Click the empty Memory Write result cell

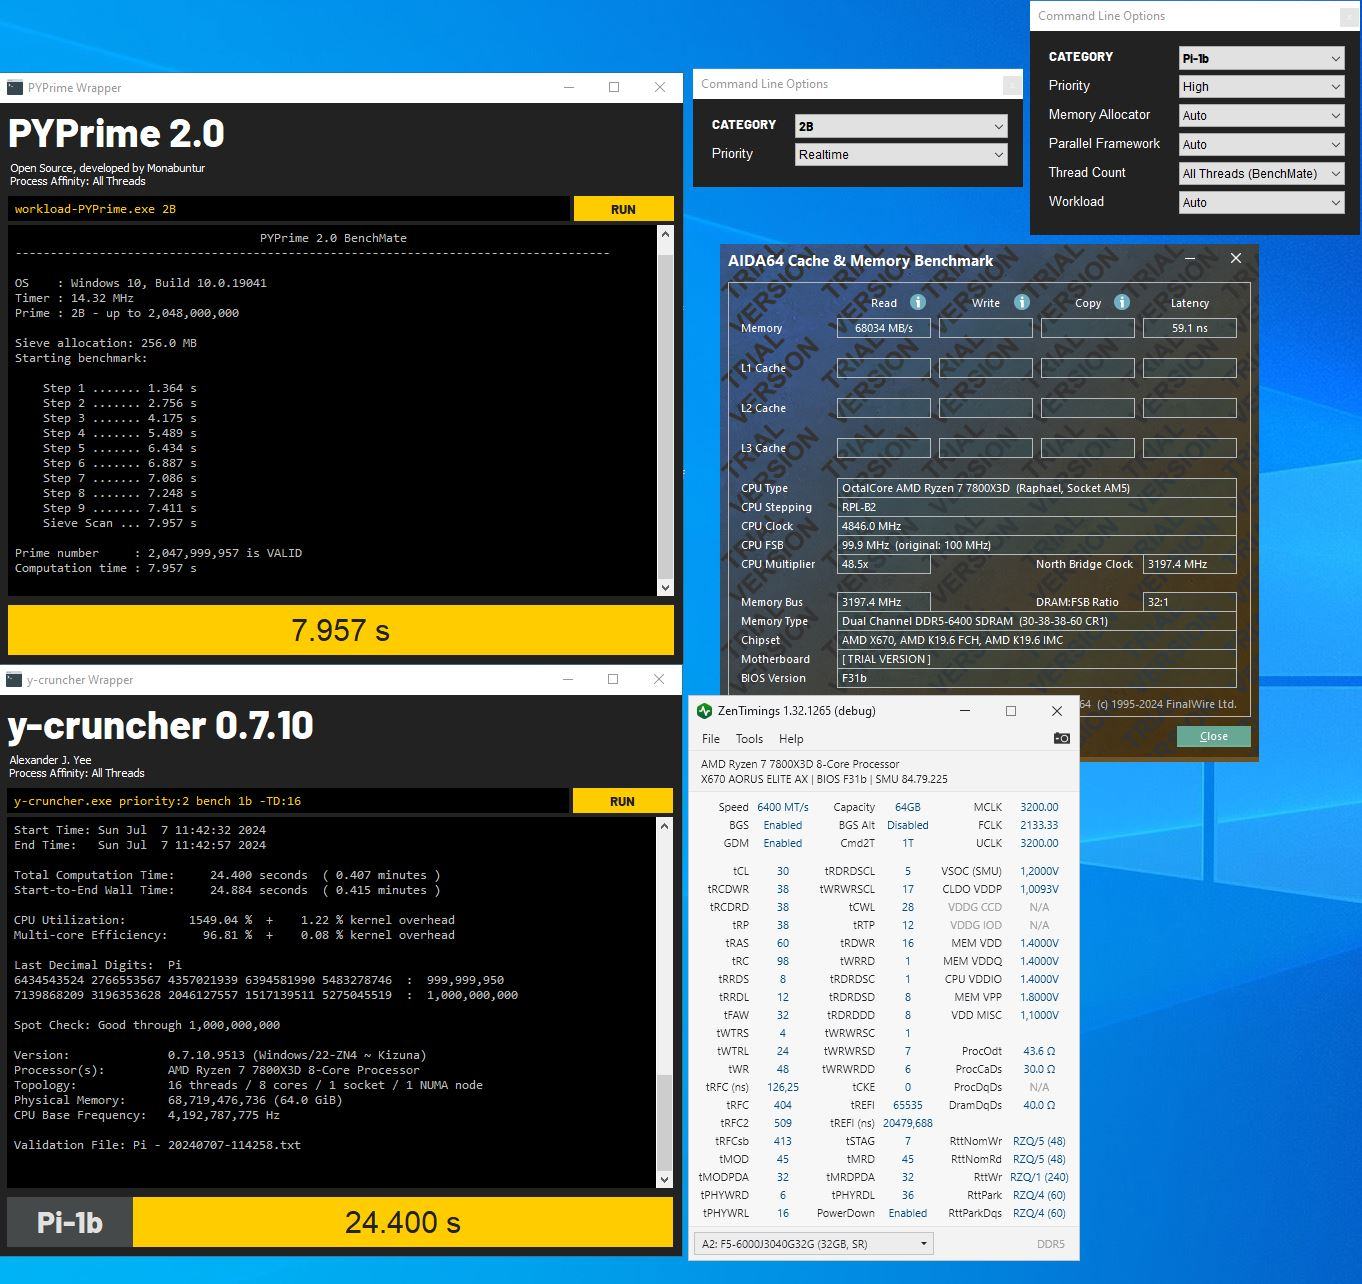(x=986, y=328)
